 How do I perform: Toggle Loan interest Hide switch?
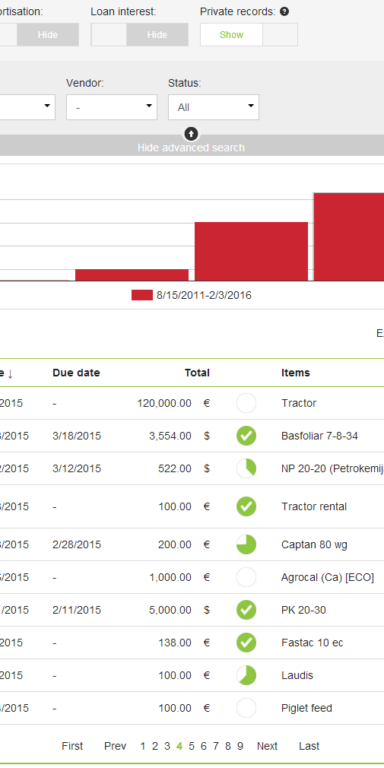pos(157,35)
